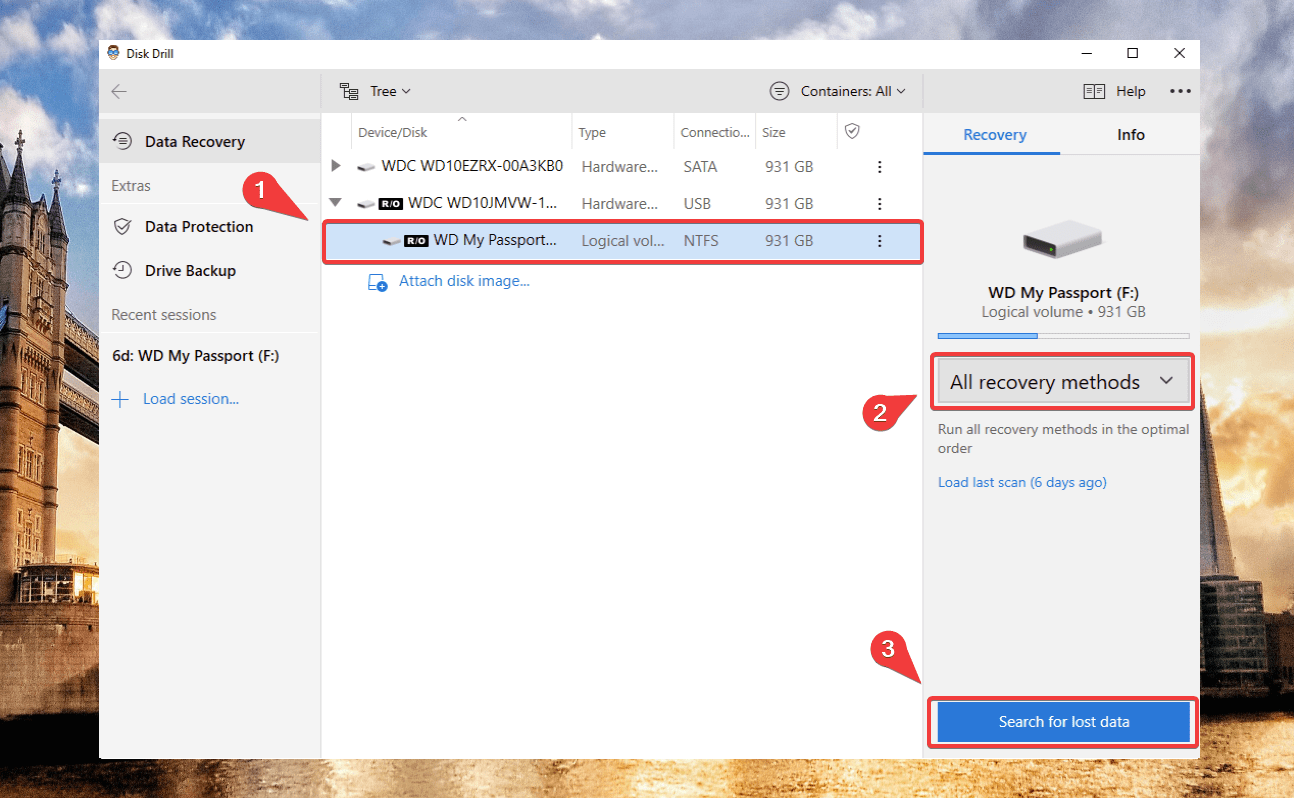
Task: Click Load last scan (6 days ago)
Action: coord(1022,482)
